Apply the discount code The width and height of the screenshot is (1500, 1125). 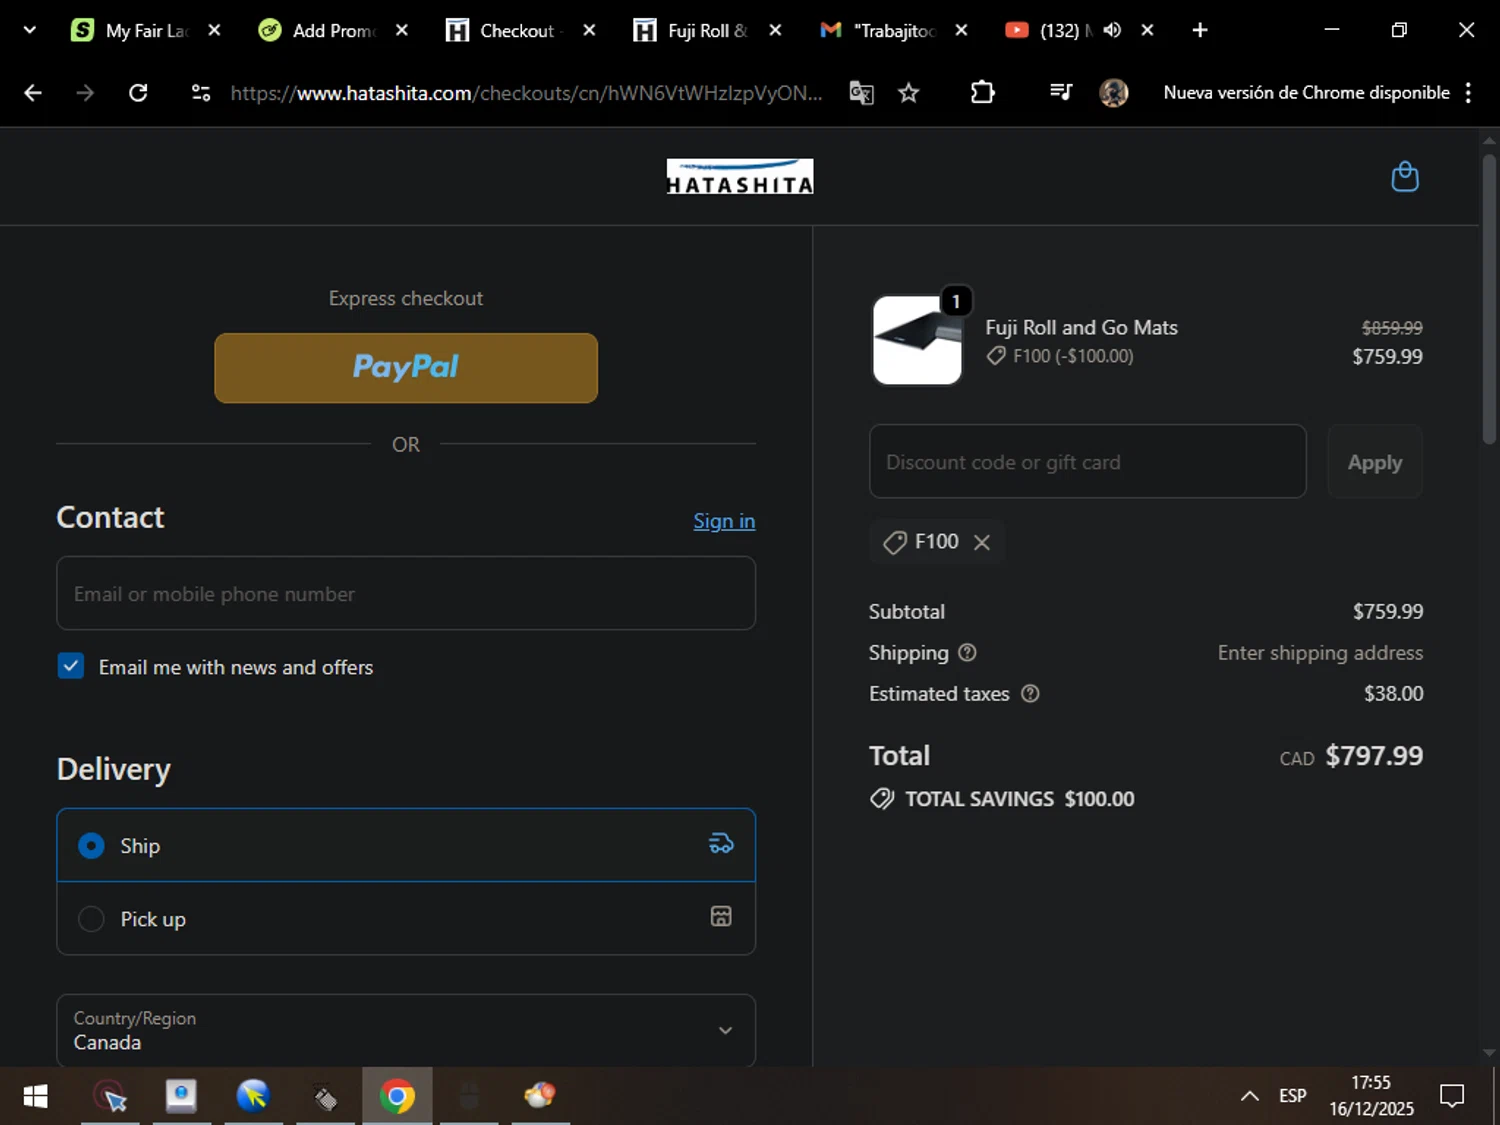pyautogui.click(x=1374, y=462)
